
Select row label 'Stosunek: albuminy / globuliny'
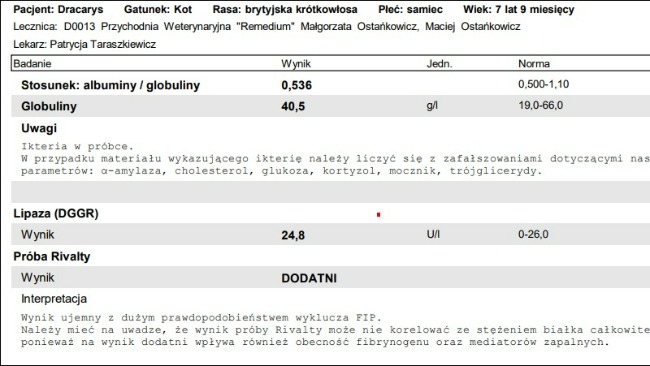point(111,85)
